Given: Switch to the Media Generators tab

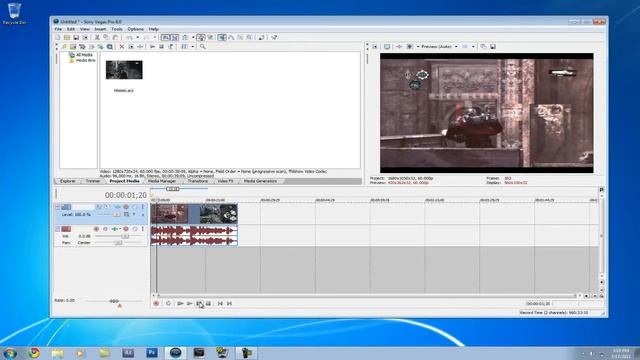Looking at the screenshot, I should click(260, 181).
